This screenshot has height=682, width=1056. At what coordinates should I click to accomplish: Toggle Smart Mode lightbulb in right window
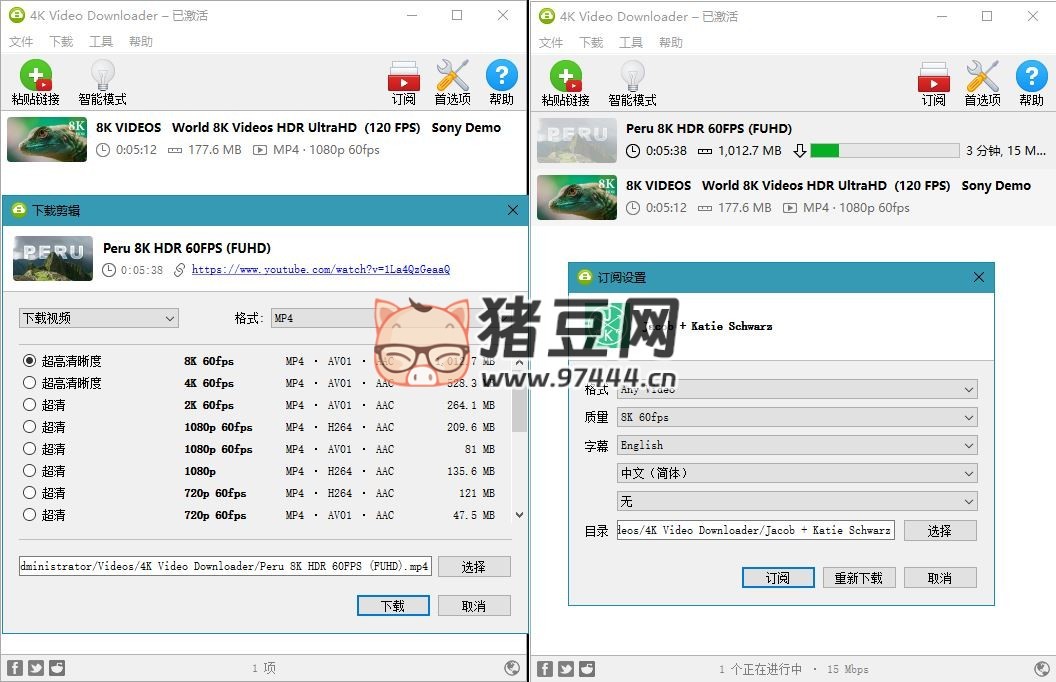(632, 78)
